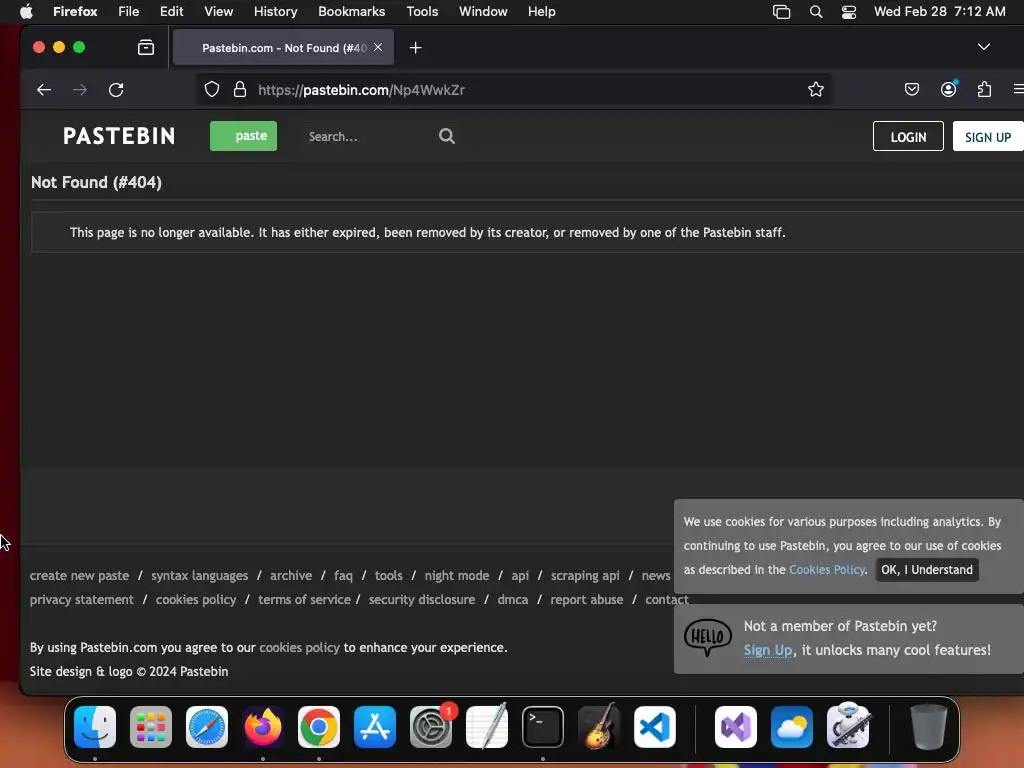Image resolution: width=1024 pixels, height=768 pixels.
Task: Open syntax languages footer link
Action: 199,575
